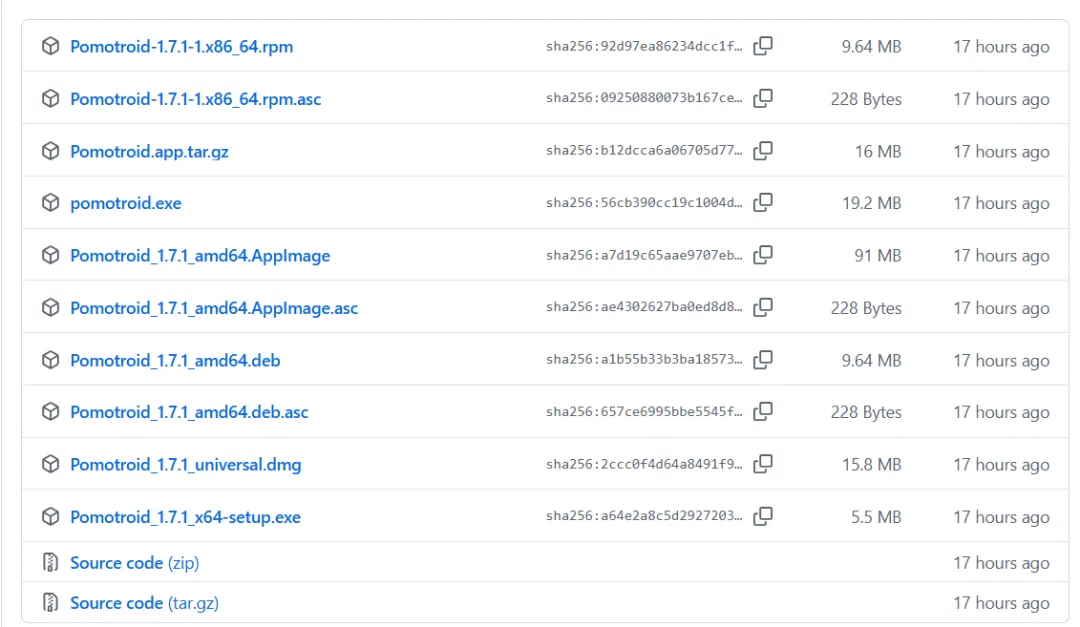Click package icon beside pomotroid.exe
This screenshot has height=627, width=1080.
[x=50, y=203]
